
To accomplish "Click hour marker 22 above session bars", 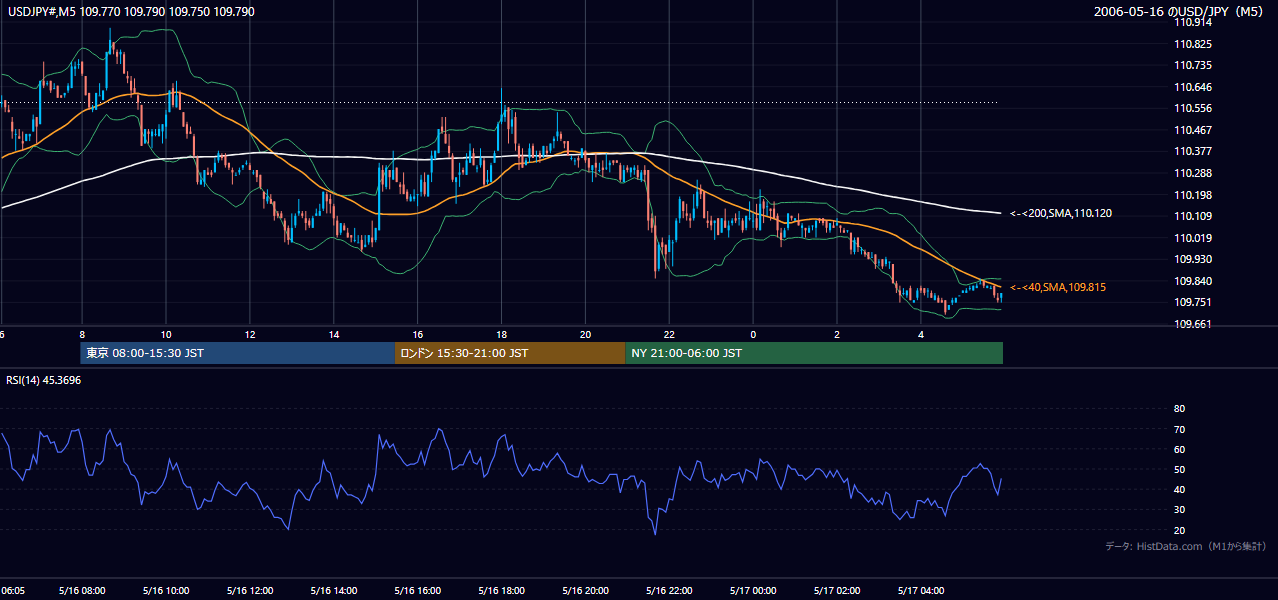I will (x=669, y=334).
